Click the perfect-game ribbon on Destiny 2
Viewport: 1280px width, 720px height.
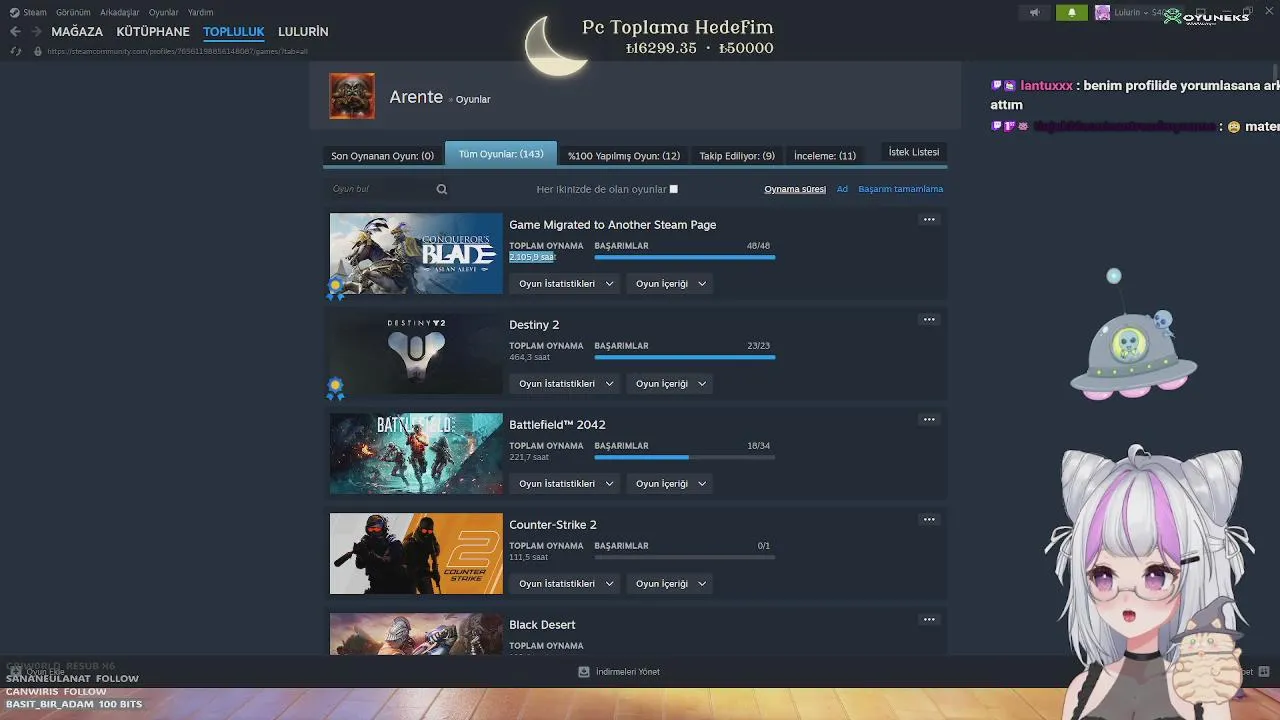336,388
